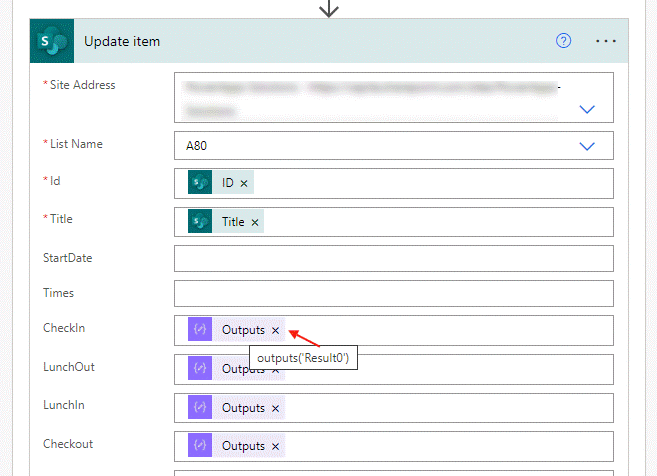Click the A80 list name value

196,146
